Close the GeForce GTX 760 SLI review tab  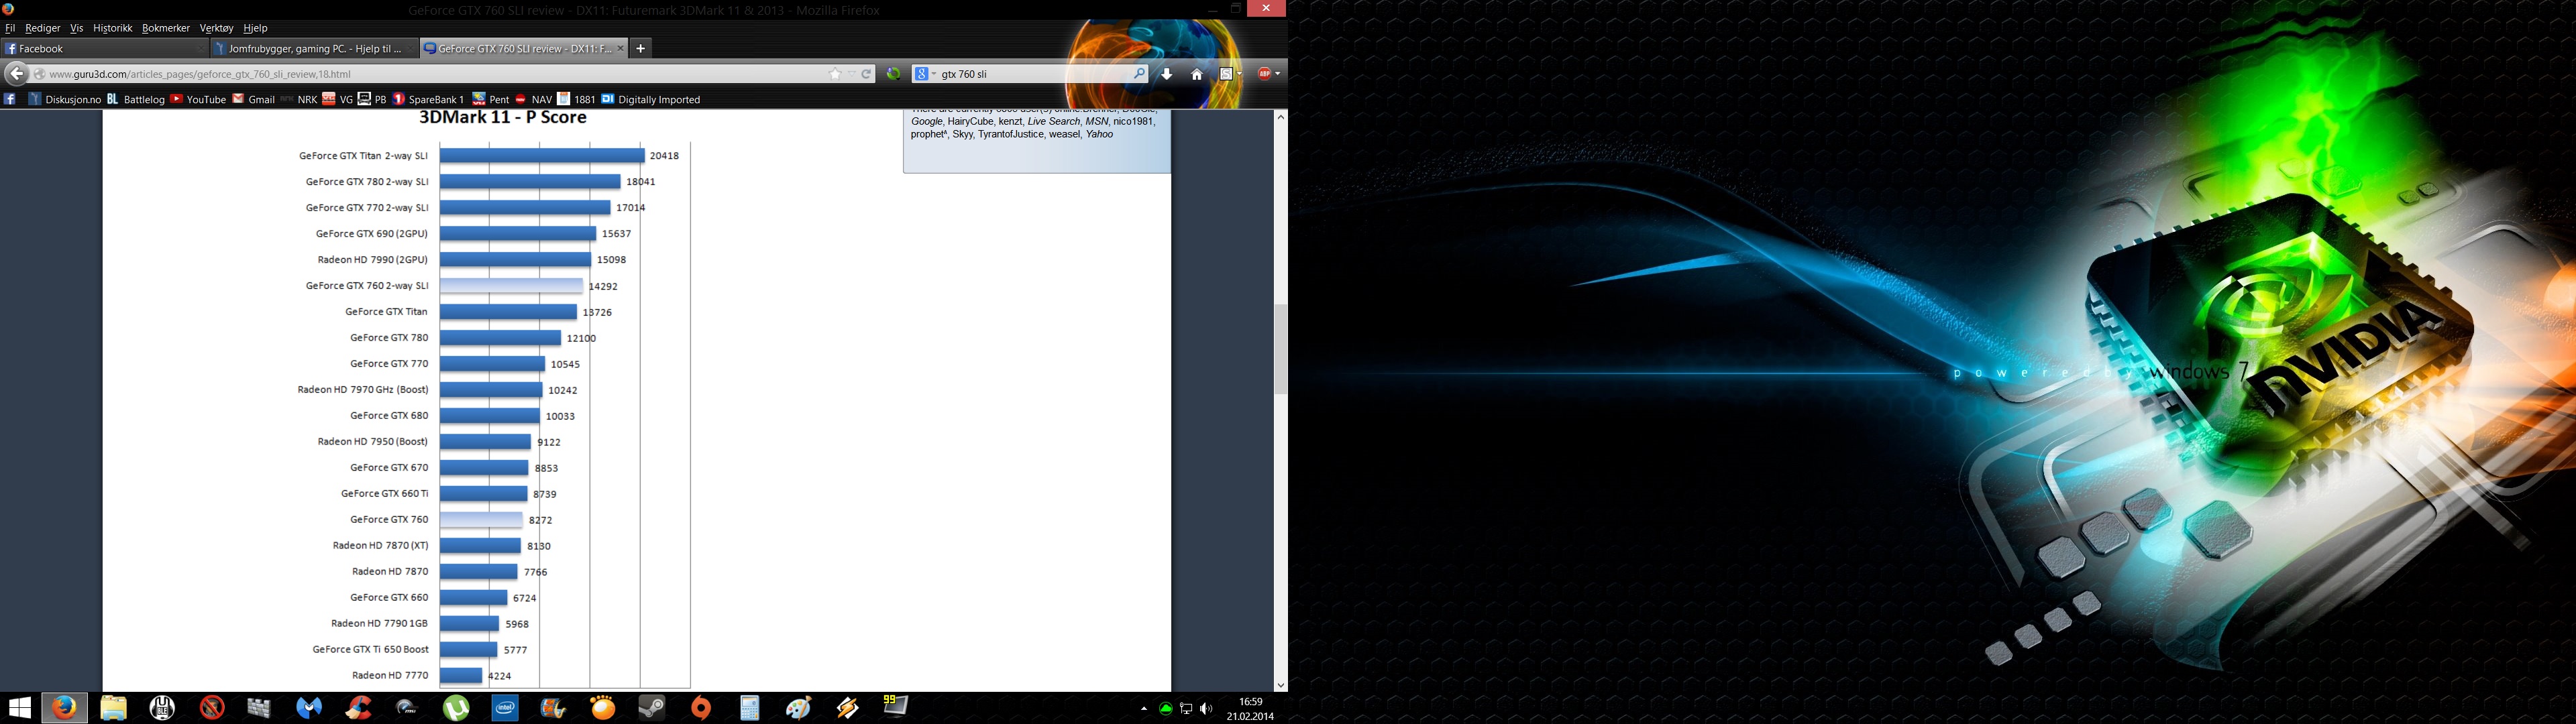click(620, 48)
